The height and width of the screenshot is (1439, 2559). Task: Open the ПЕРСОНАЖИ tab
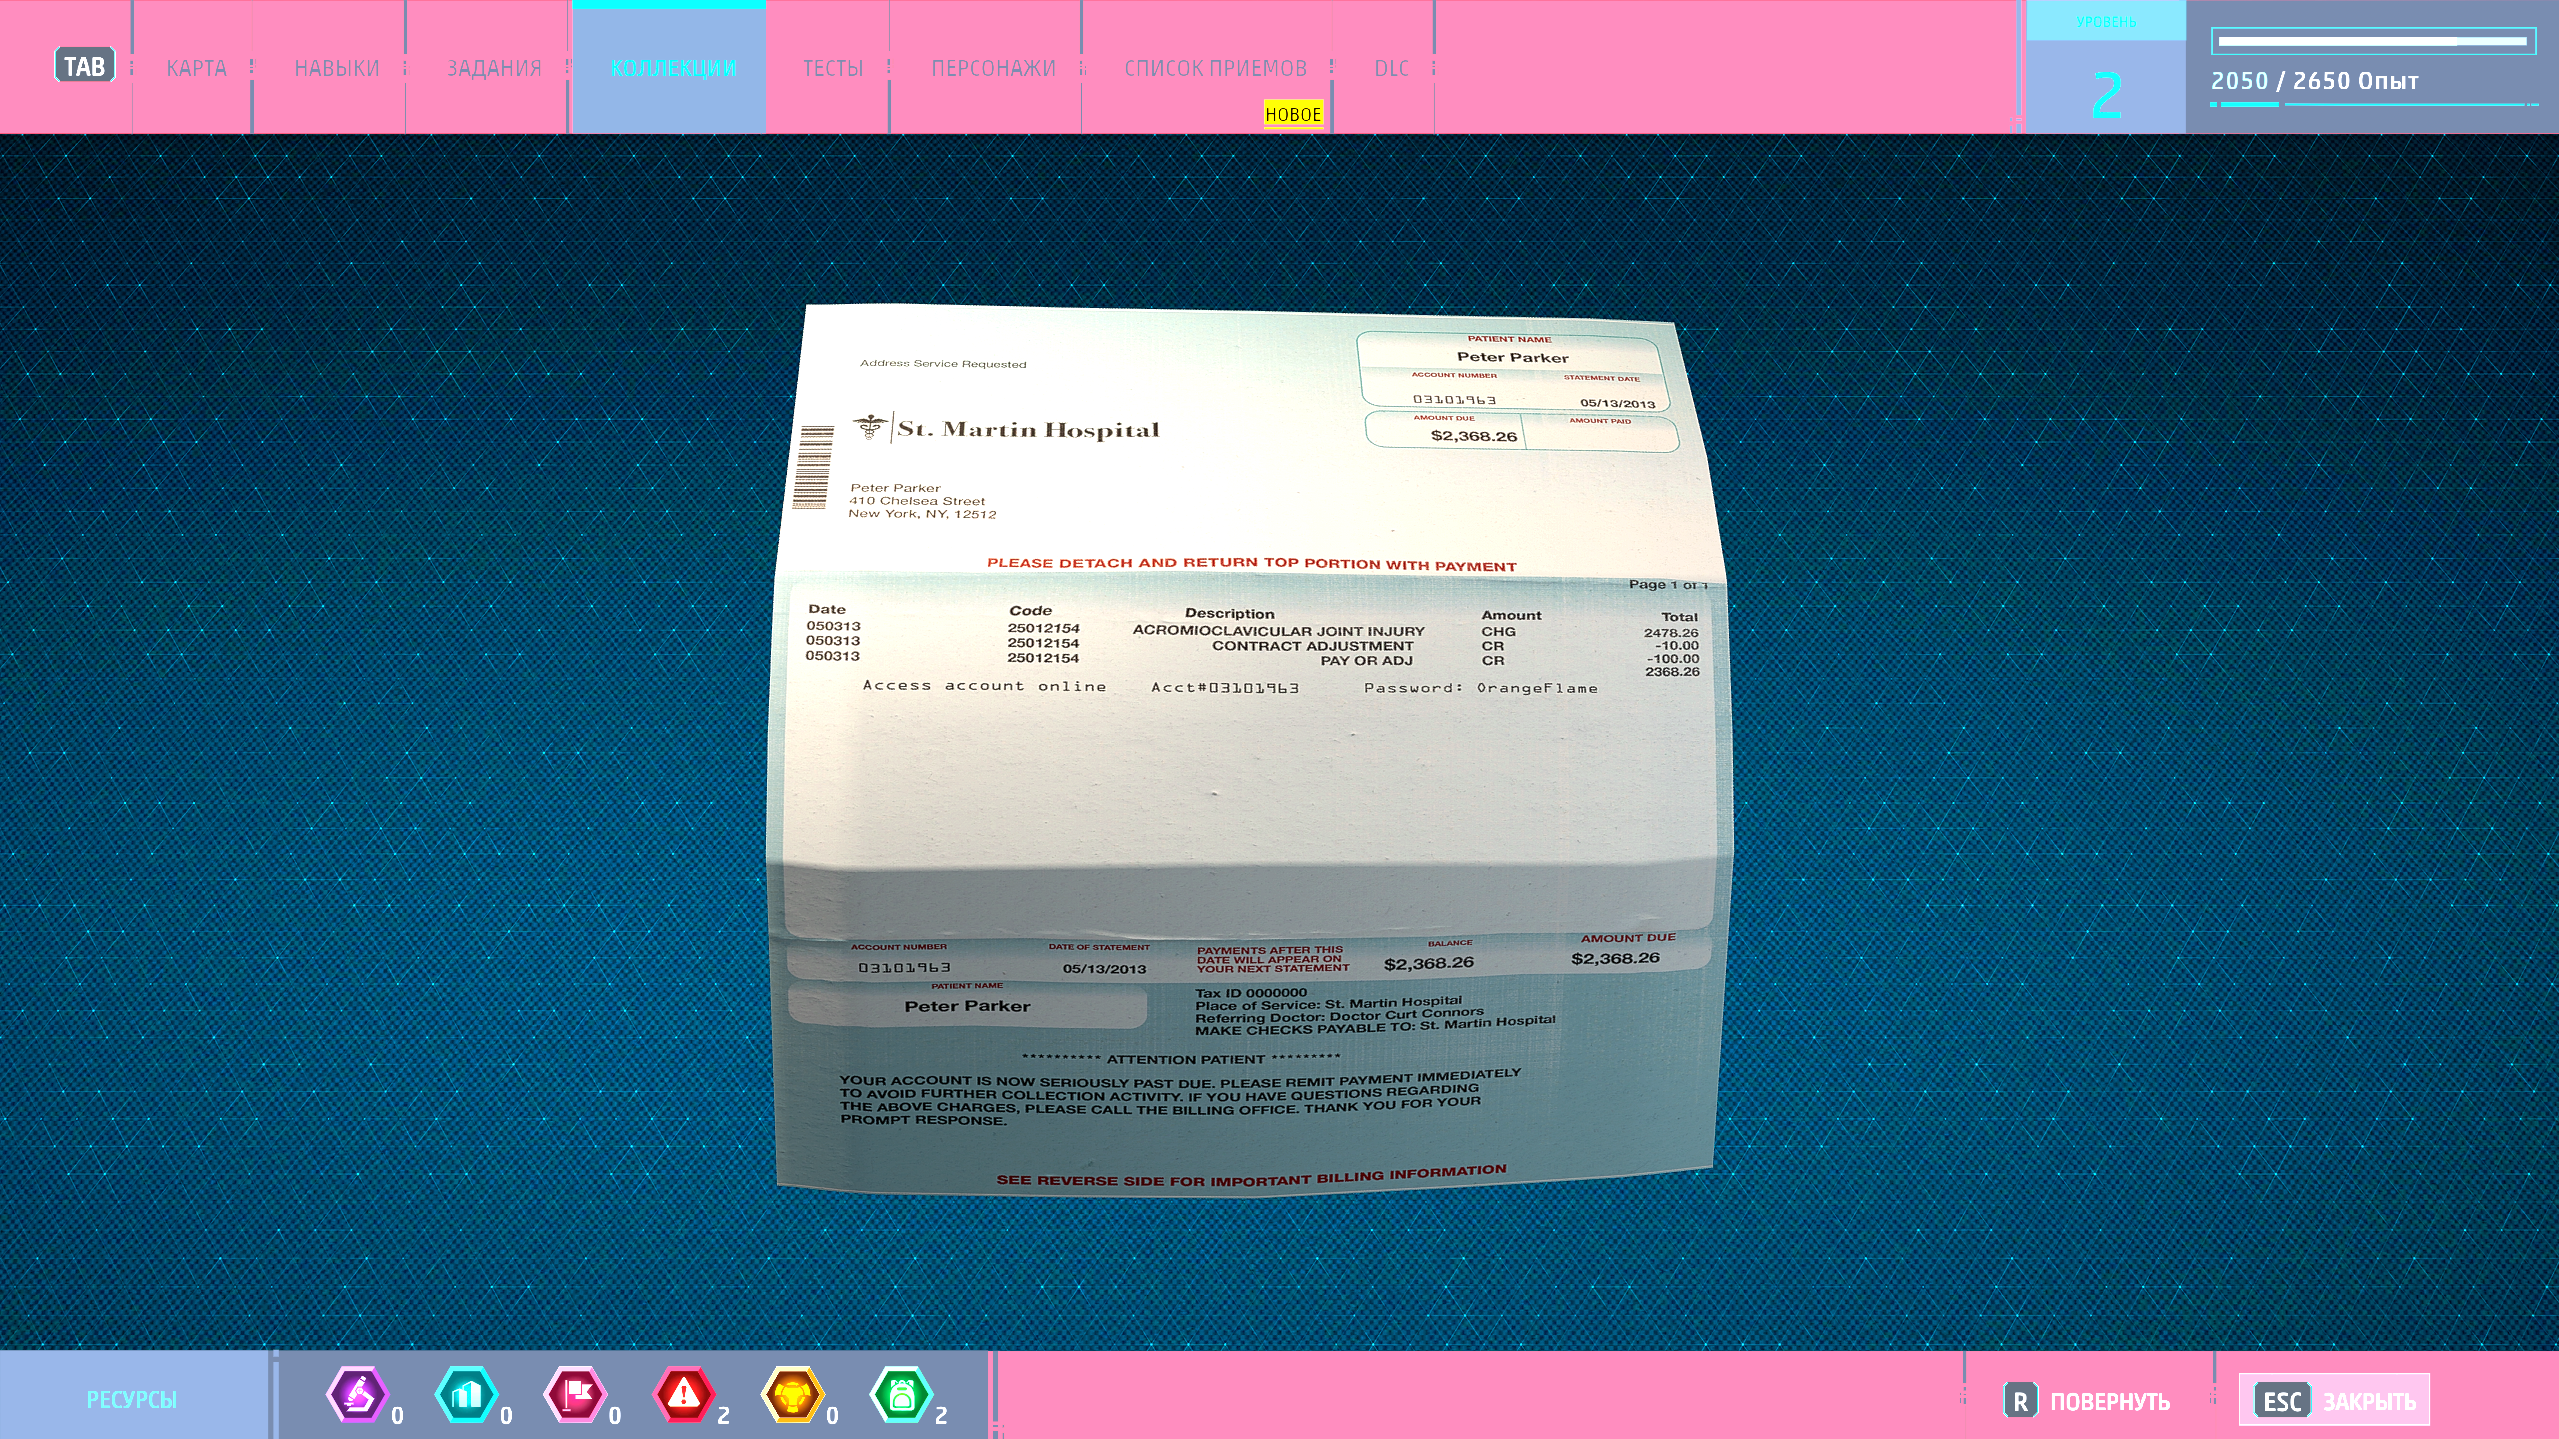coord(993,68)
